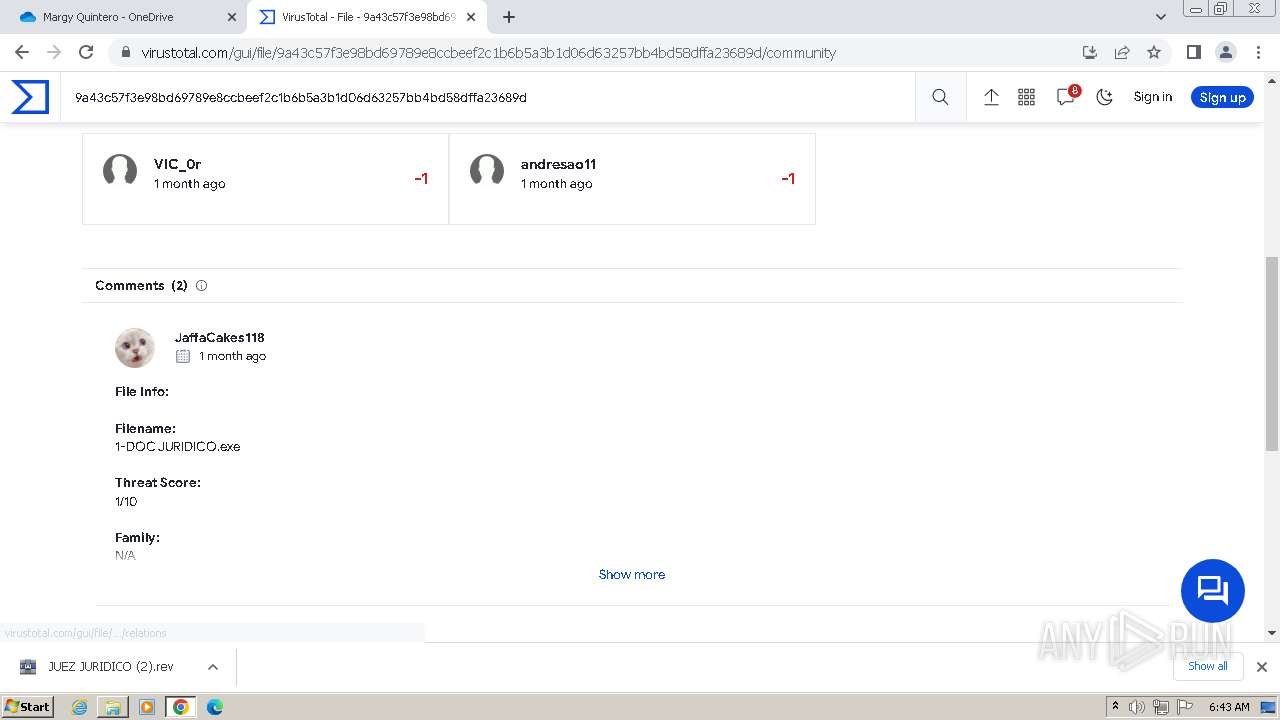1280x720 pixels.
Task: Click the page vertical scrollbar
Action: coord(1272,352)
